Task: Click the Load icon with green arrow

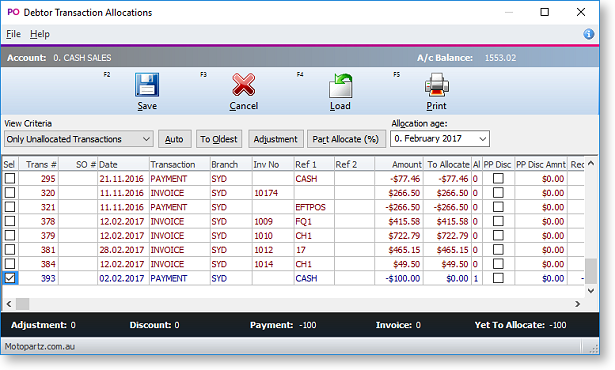Action: coord(340,86)
